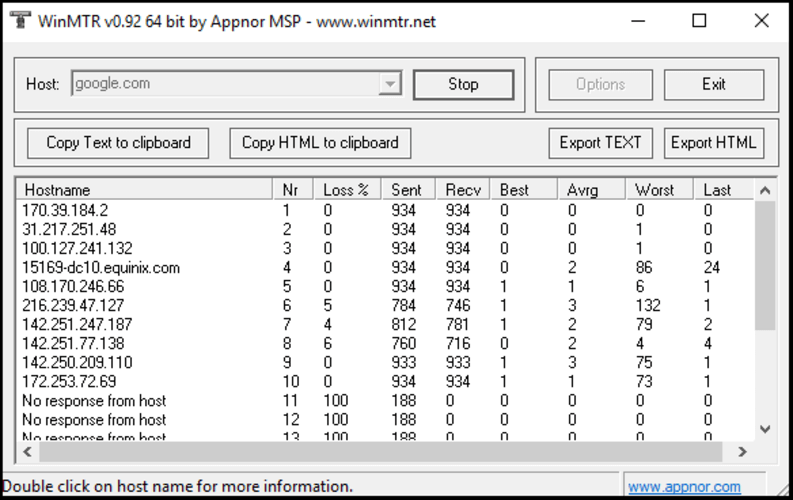Click the Exit button
This screenshot has height=500, width=793.
pyautogui.click(x=713, y=85)
